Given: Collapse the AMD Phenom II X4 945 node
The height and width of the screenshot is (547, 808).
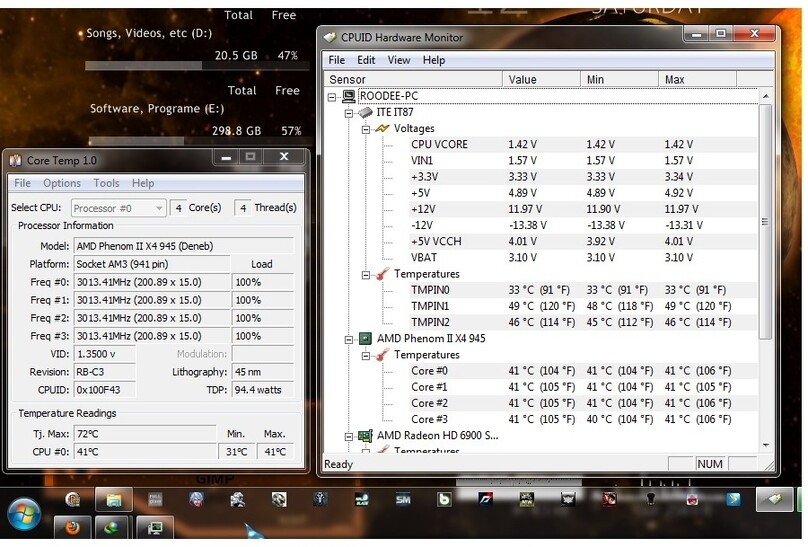Looking at the screenshot, I should click(349, 339).
